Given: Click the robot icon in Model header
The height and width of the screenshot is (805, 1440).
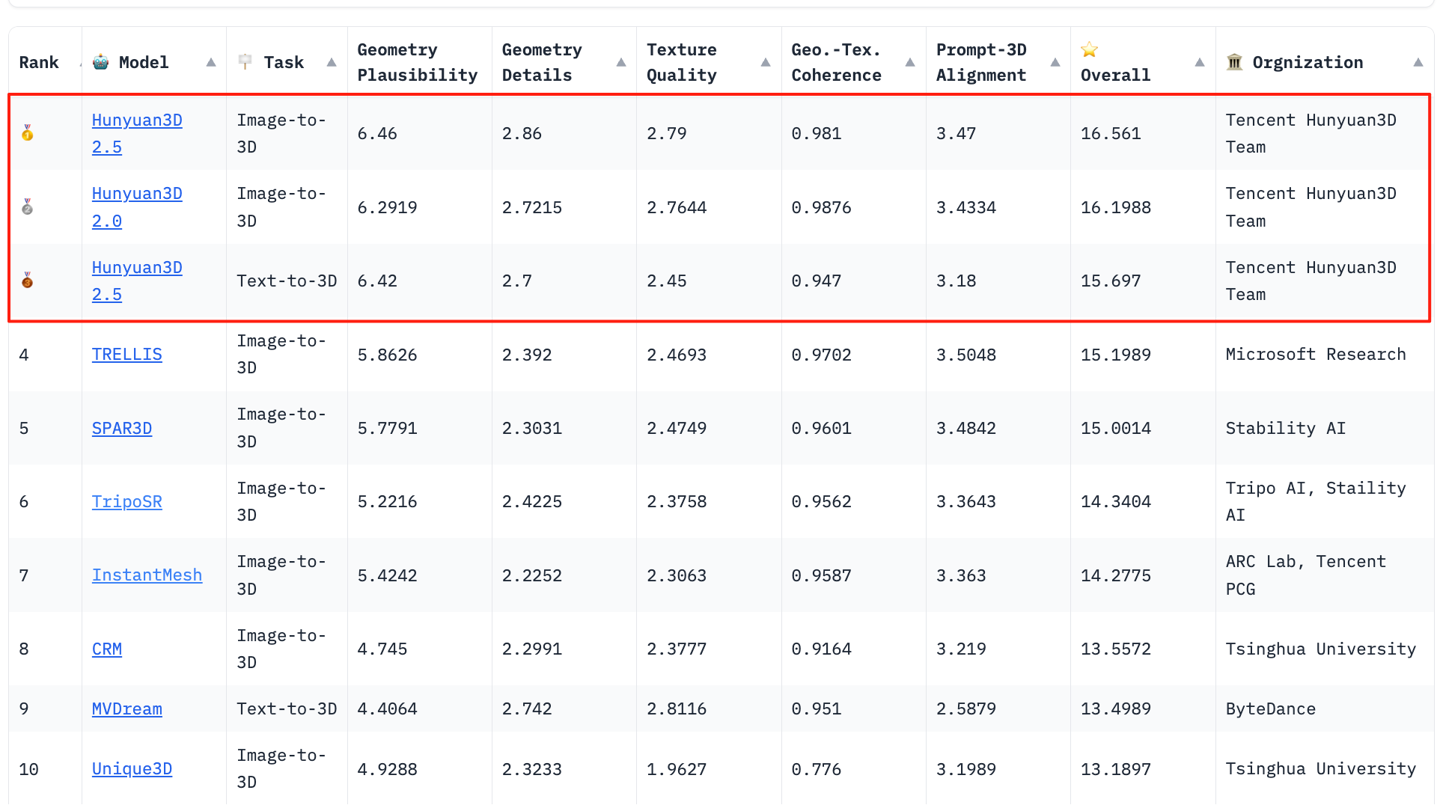Looking at the screenshot, I should click(101, 62).
